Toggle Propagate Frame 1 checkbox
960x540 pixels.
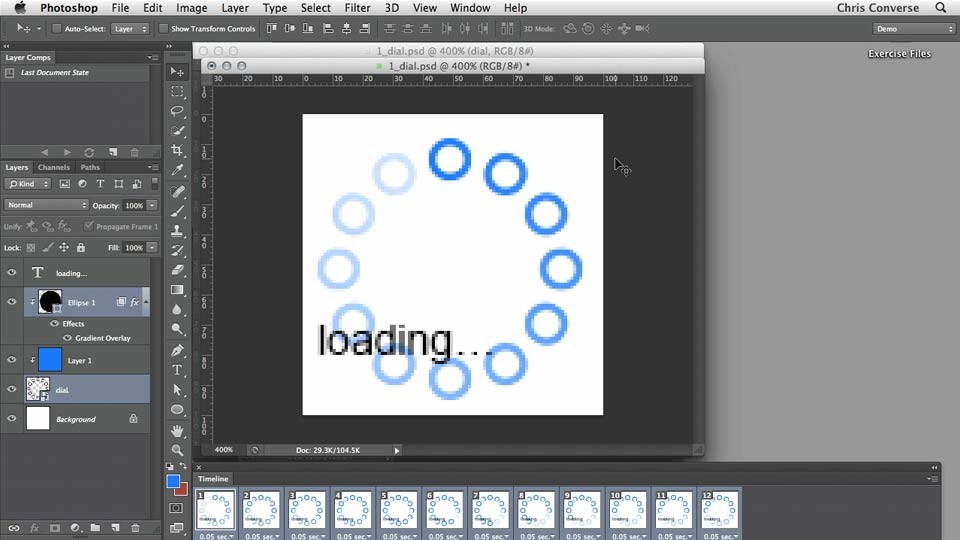click(x=88, y=226)
